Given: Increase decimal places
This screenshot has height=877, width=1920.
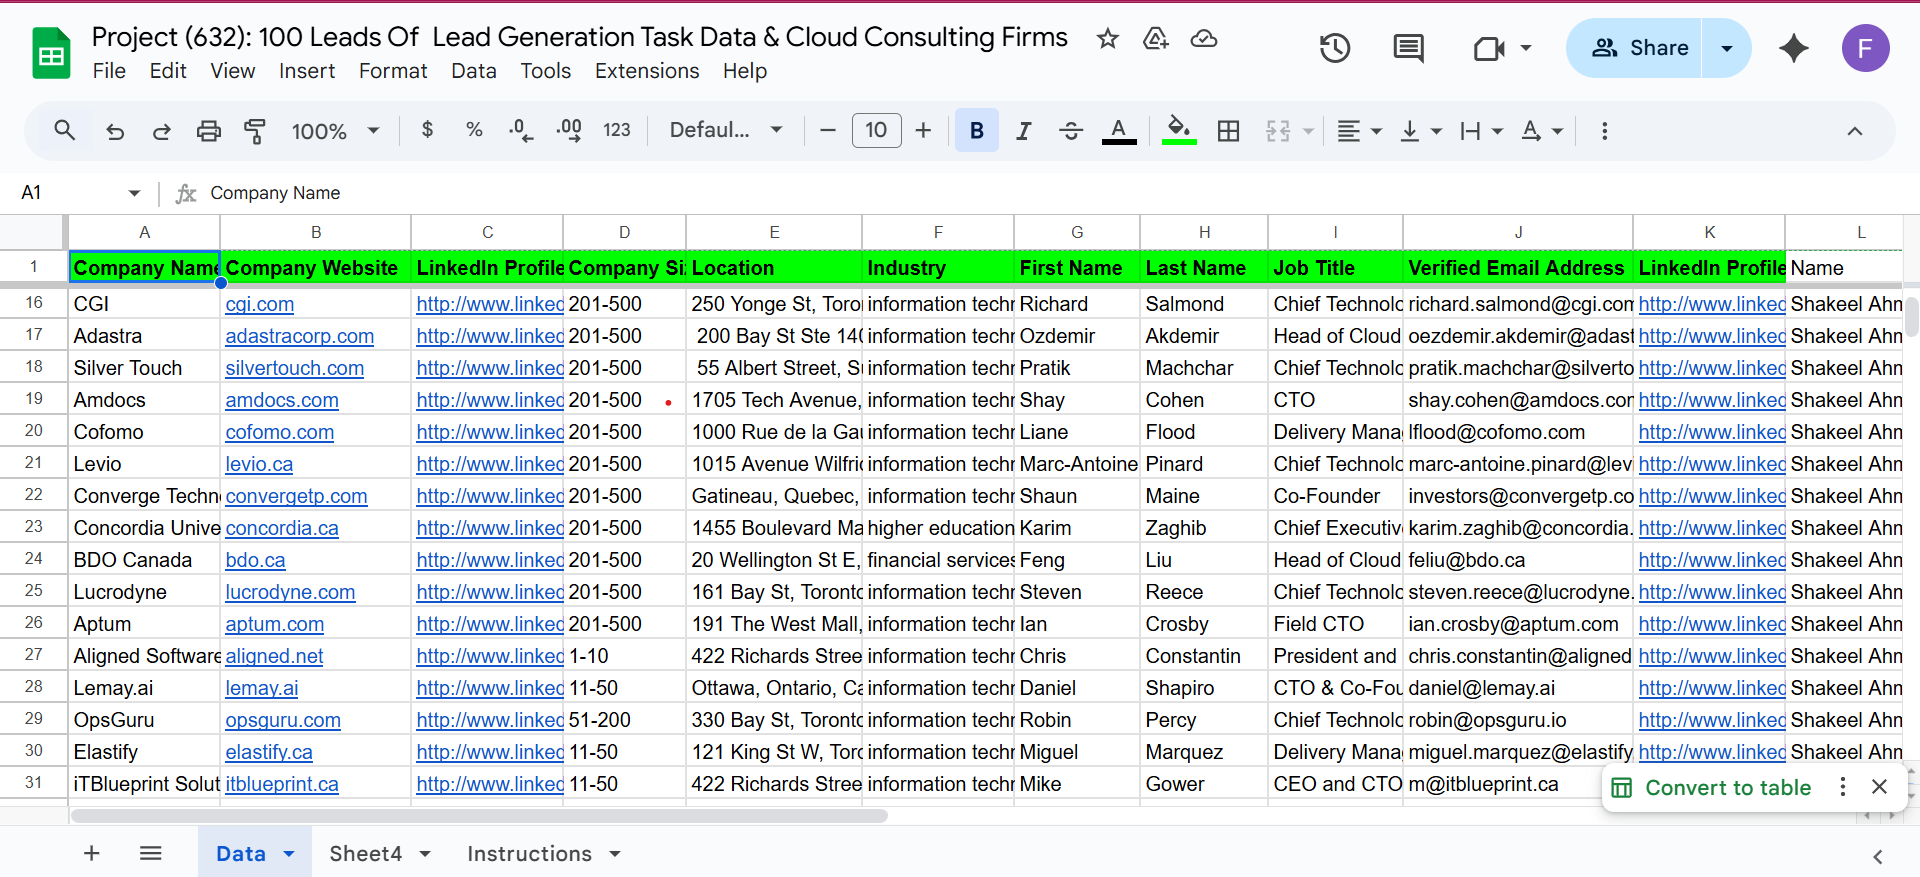Looking at the screenshot, I should [x=569, y=131].
